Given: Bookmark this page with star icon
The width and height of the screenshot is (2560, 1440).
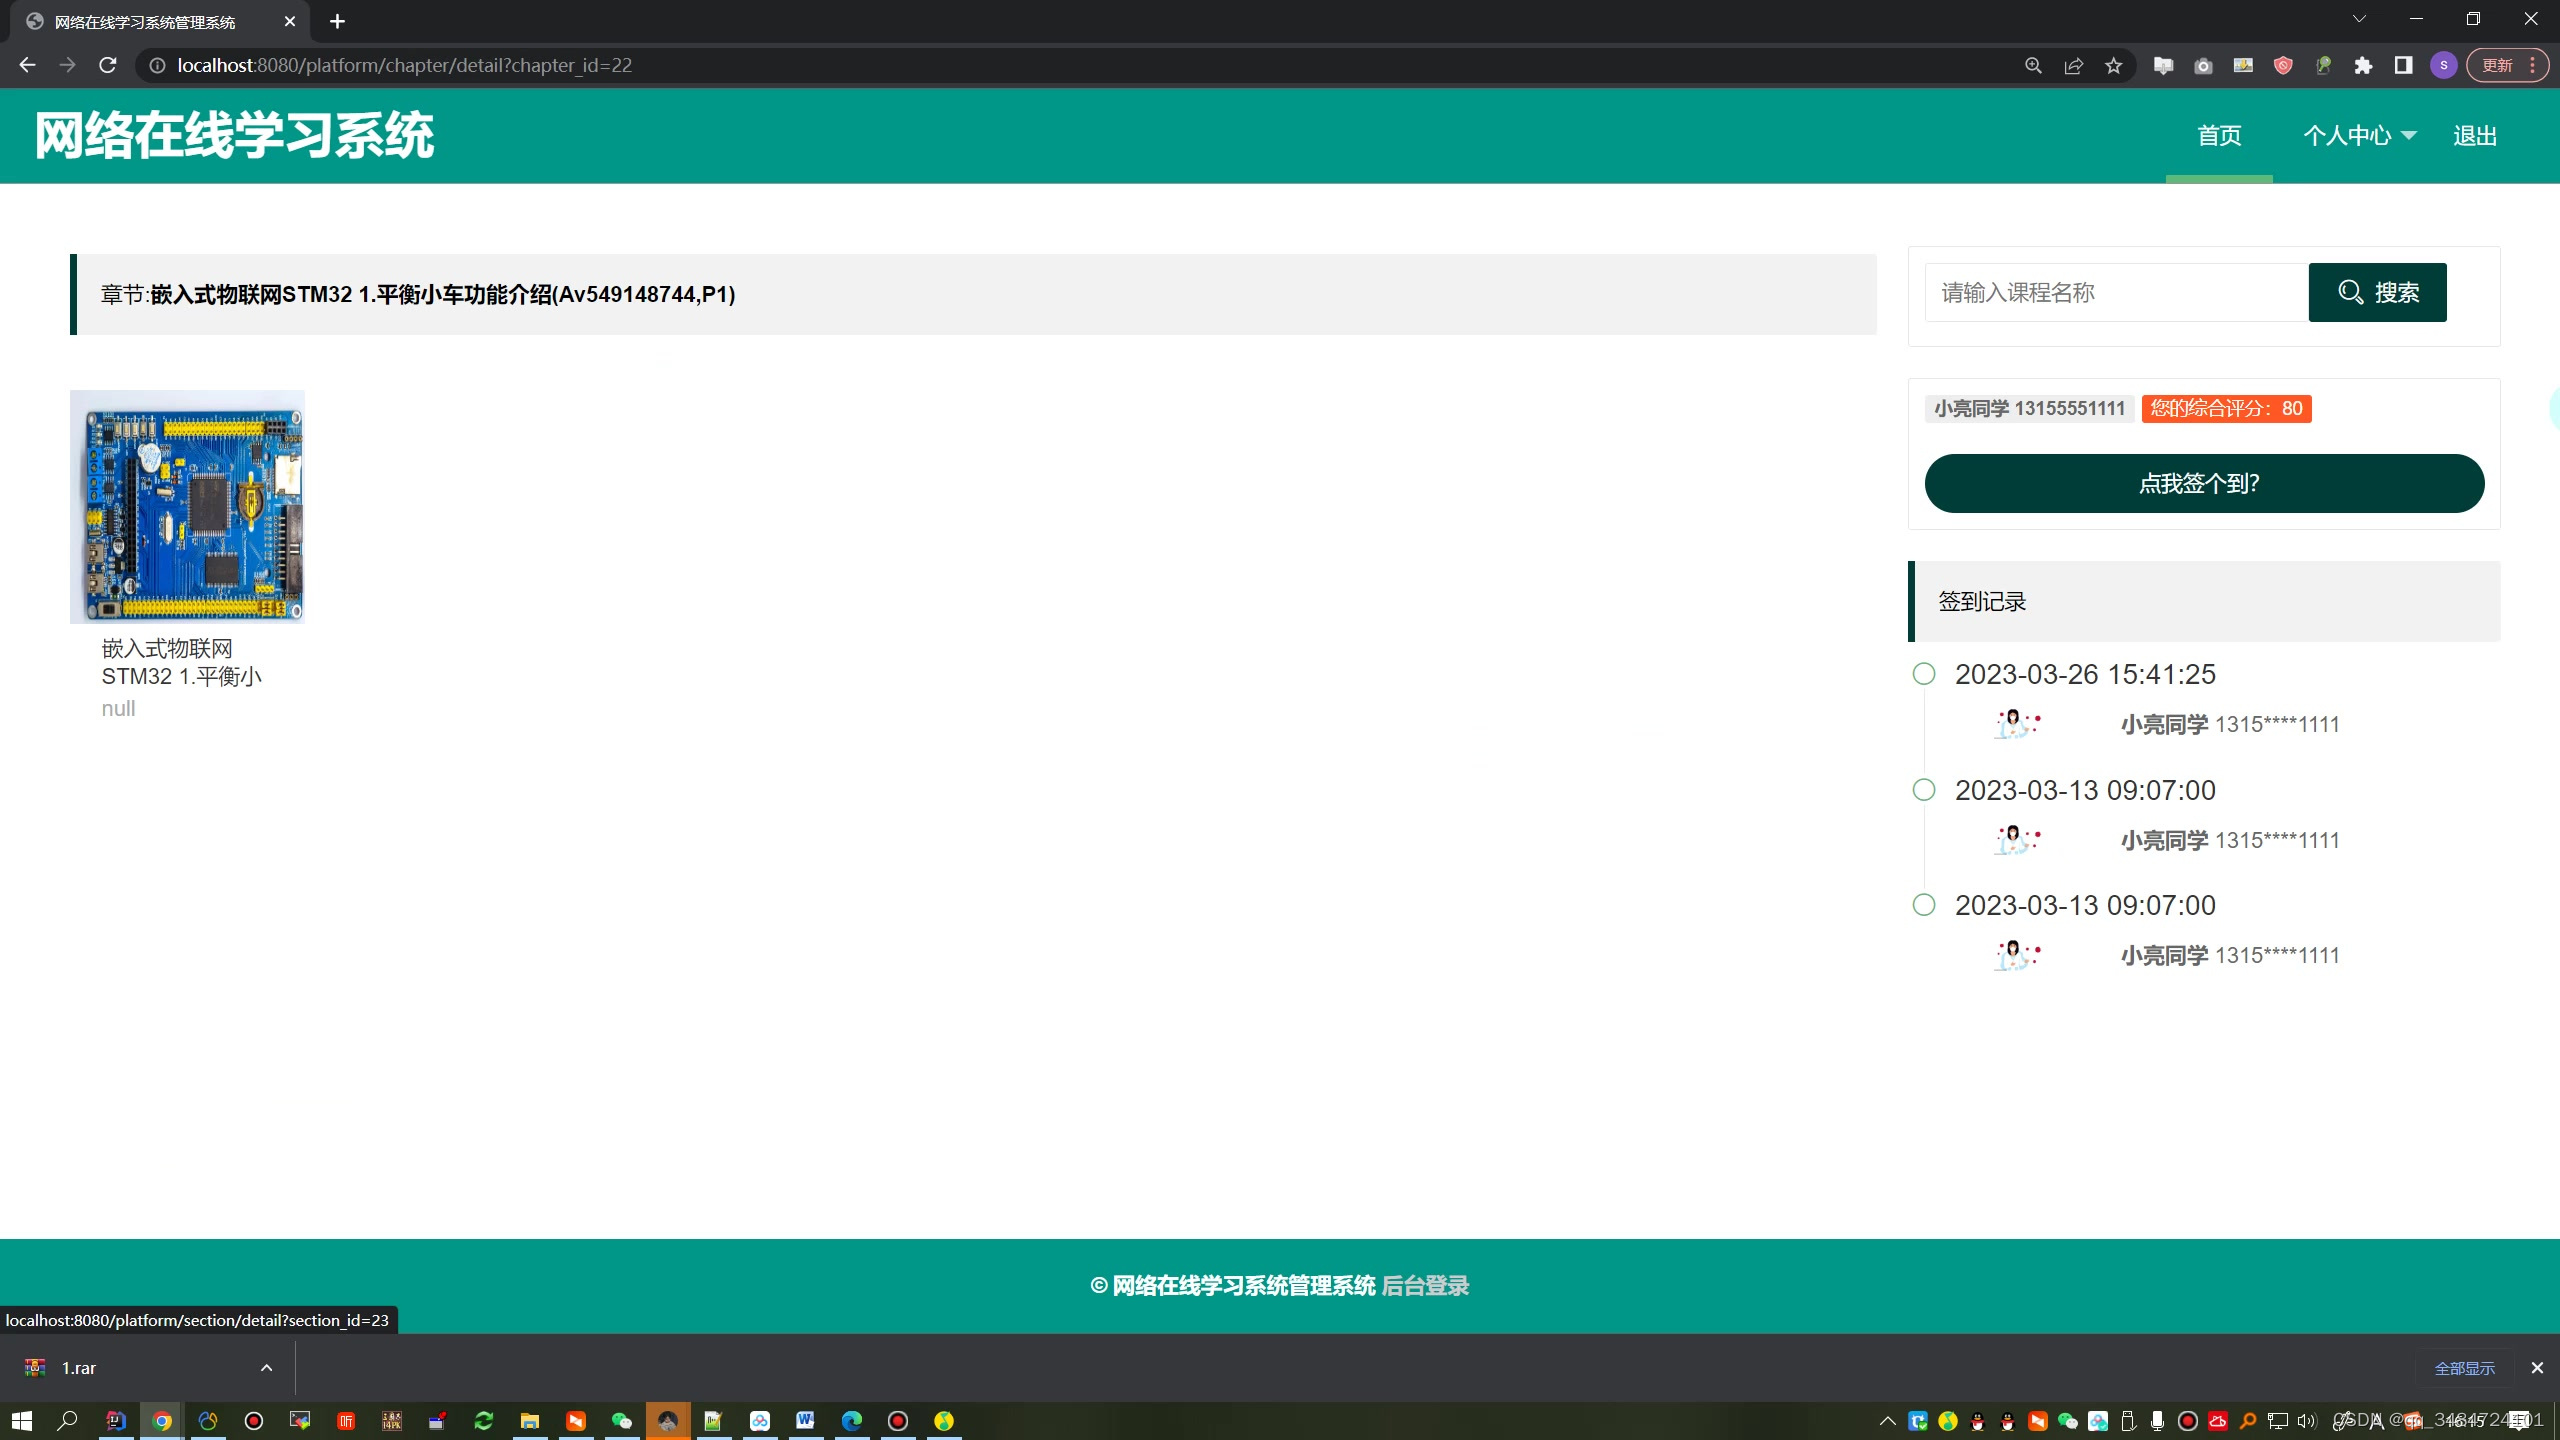Looking at the screenshot, I should [x=2113, y=66].
